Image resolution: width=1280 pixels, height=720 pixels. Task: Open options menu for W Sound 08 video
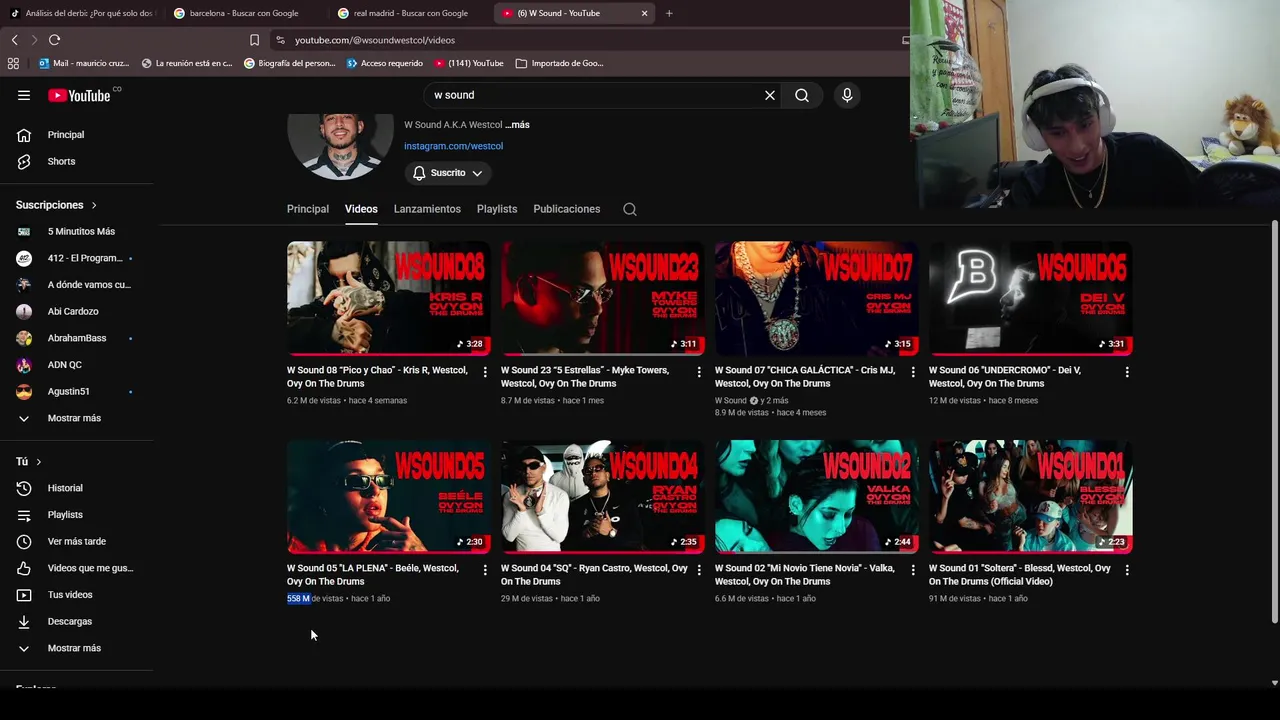(485, 372)
